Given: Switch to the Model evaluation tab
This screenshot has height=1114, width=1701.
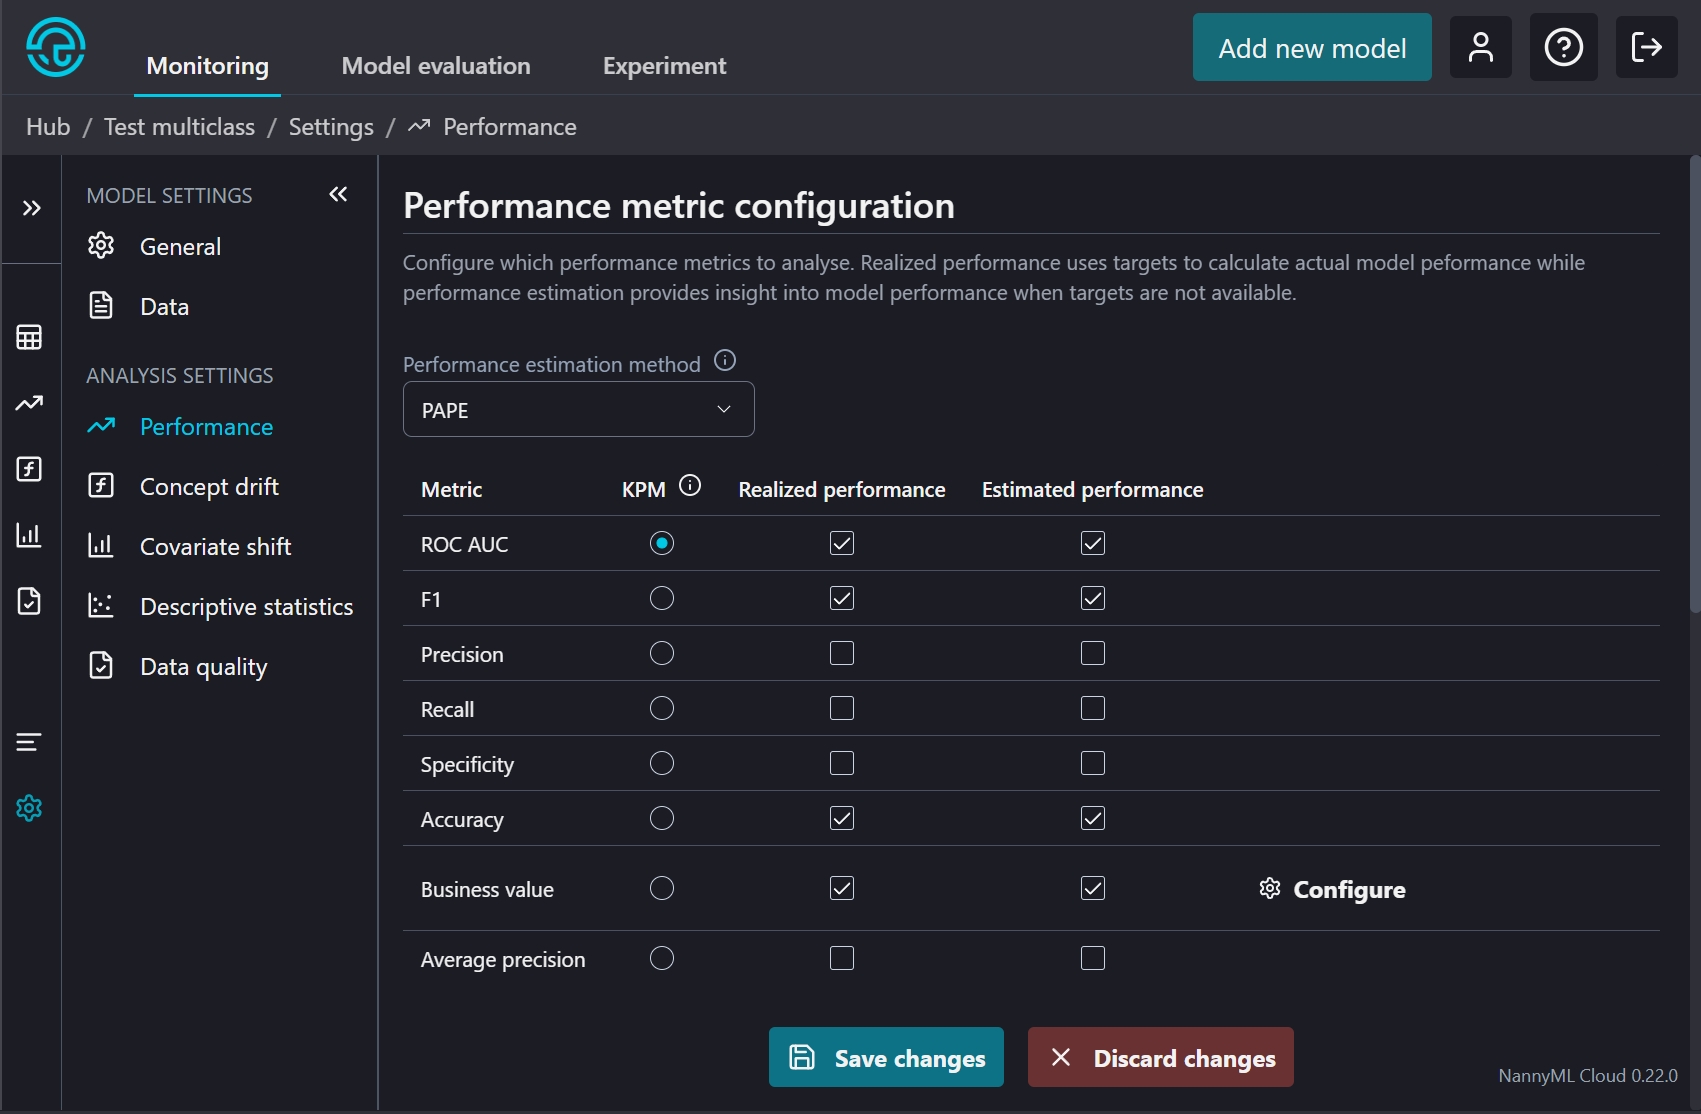Looking at the screenshot, I should point(436,66).
